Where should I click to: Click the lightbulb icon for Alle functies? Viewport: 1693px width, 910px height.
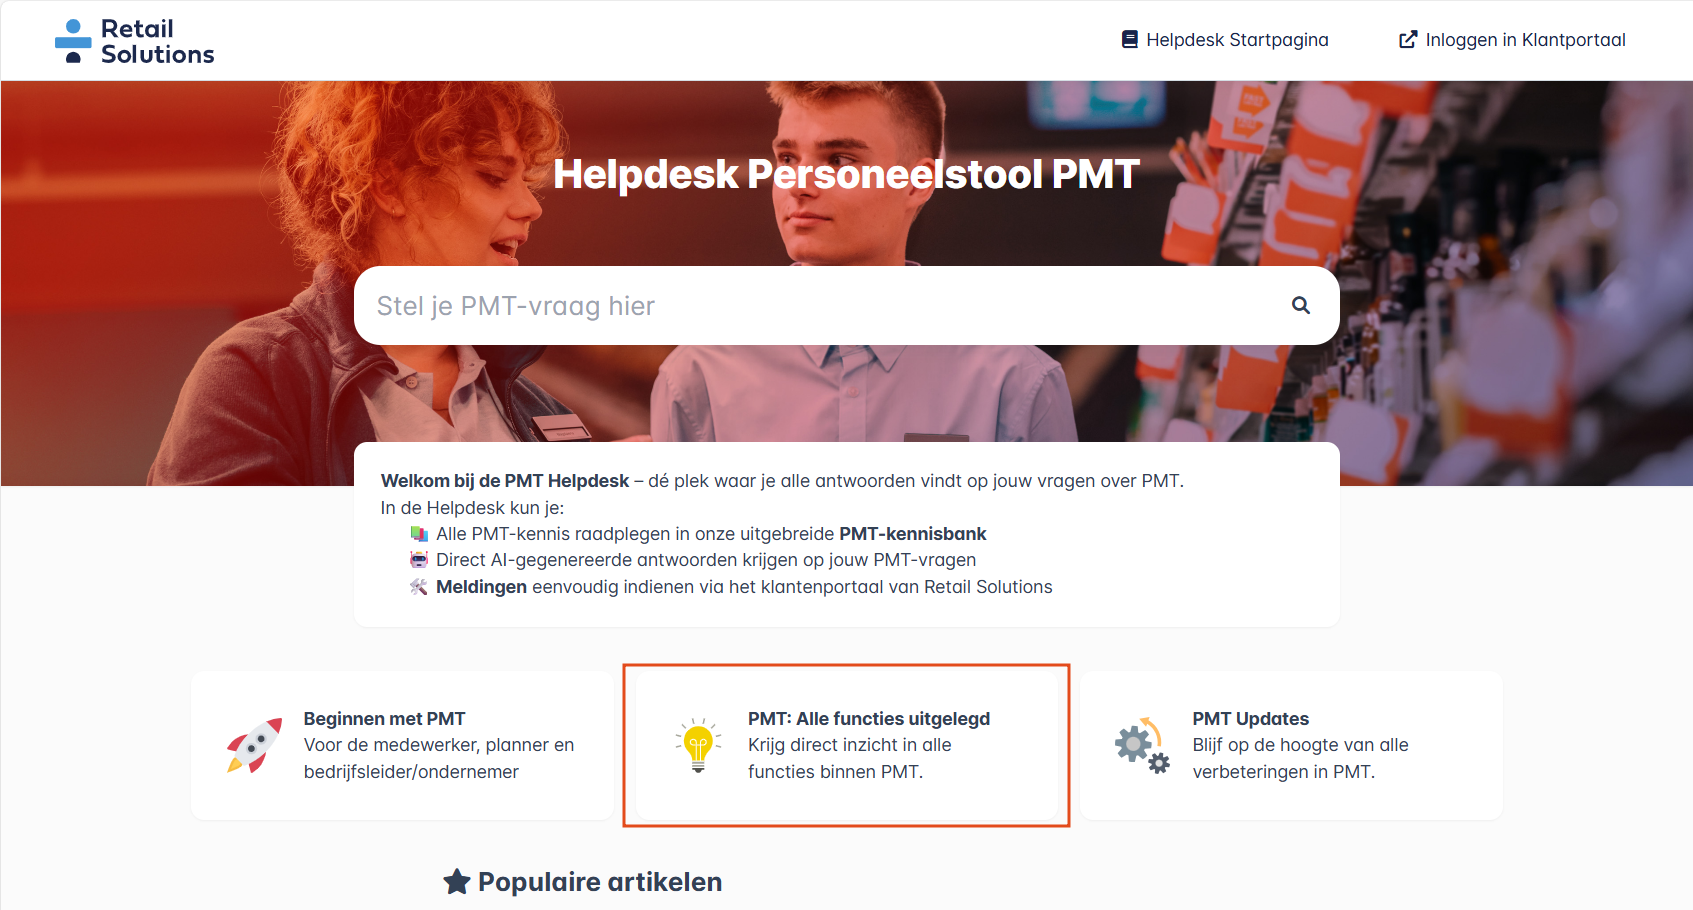pos(698,746)
